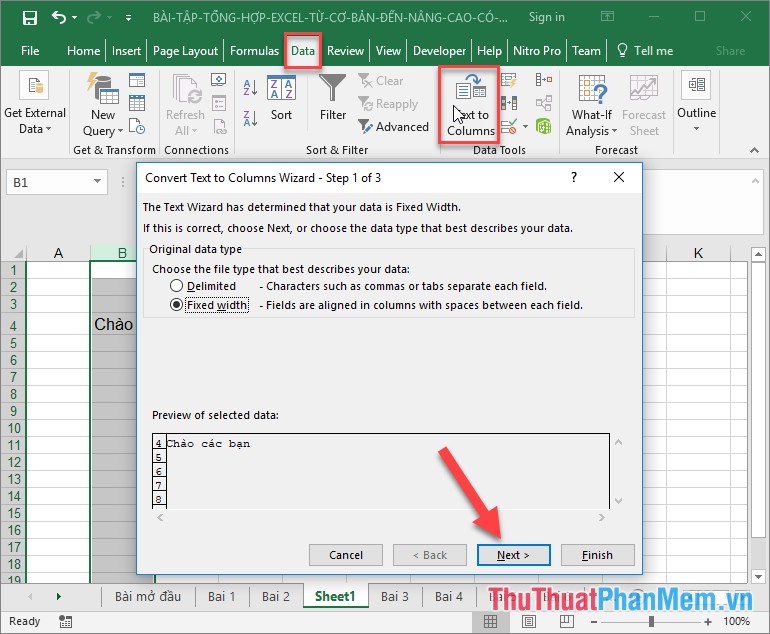Select the Delimited radio option
This screenshot has height=634, width=770.
pos(176,286)
